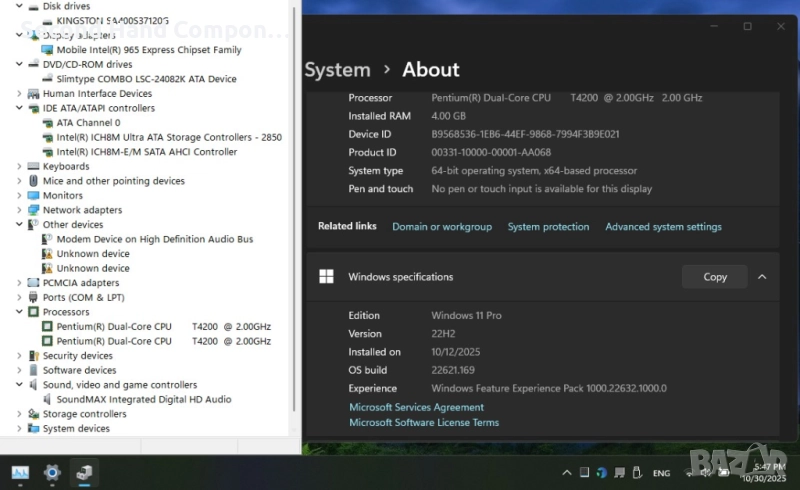Expand the Network adapters node
800x490 pixels.
[x=19, y=210]
